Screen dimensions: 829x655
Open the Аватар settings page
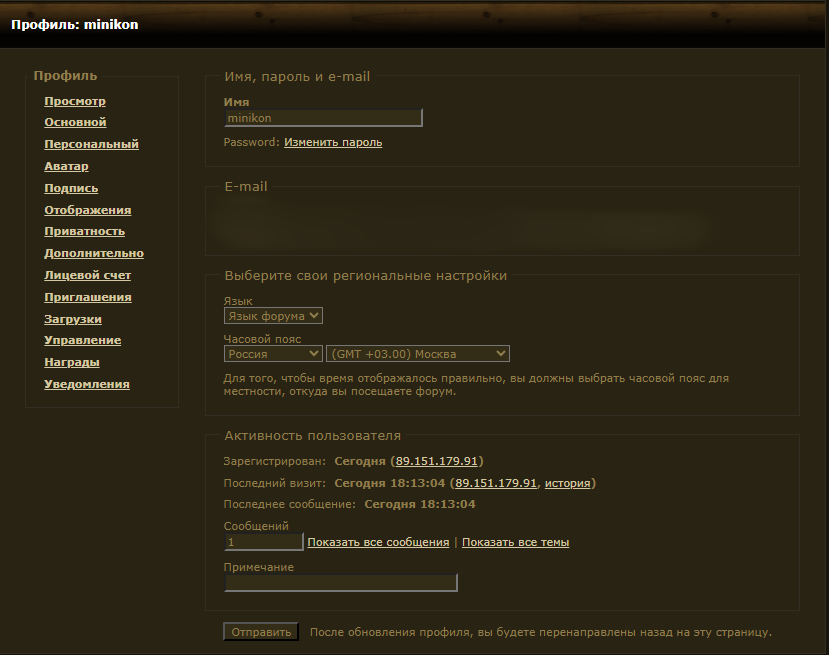coord(66,166)
